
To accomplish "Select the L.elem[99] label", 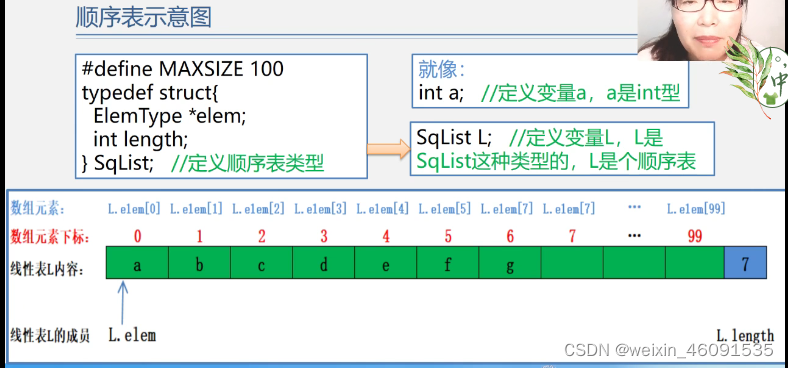I will [x=696, y=209].
